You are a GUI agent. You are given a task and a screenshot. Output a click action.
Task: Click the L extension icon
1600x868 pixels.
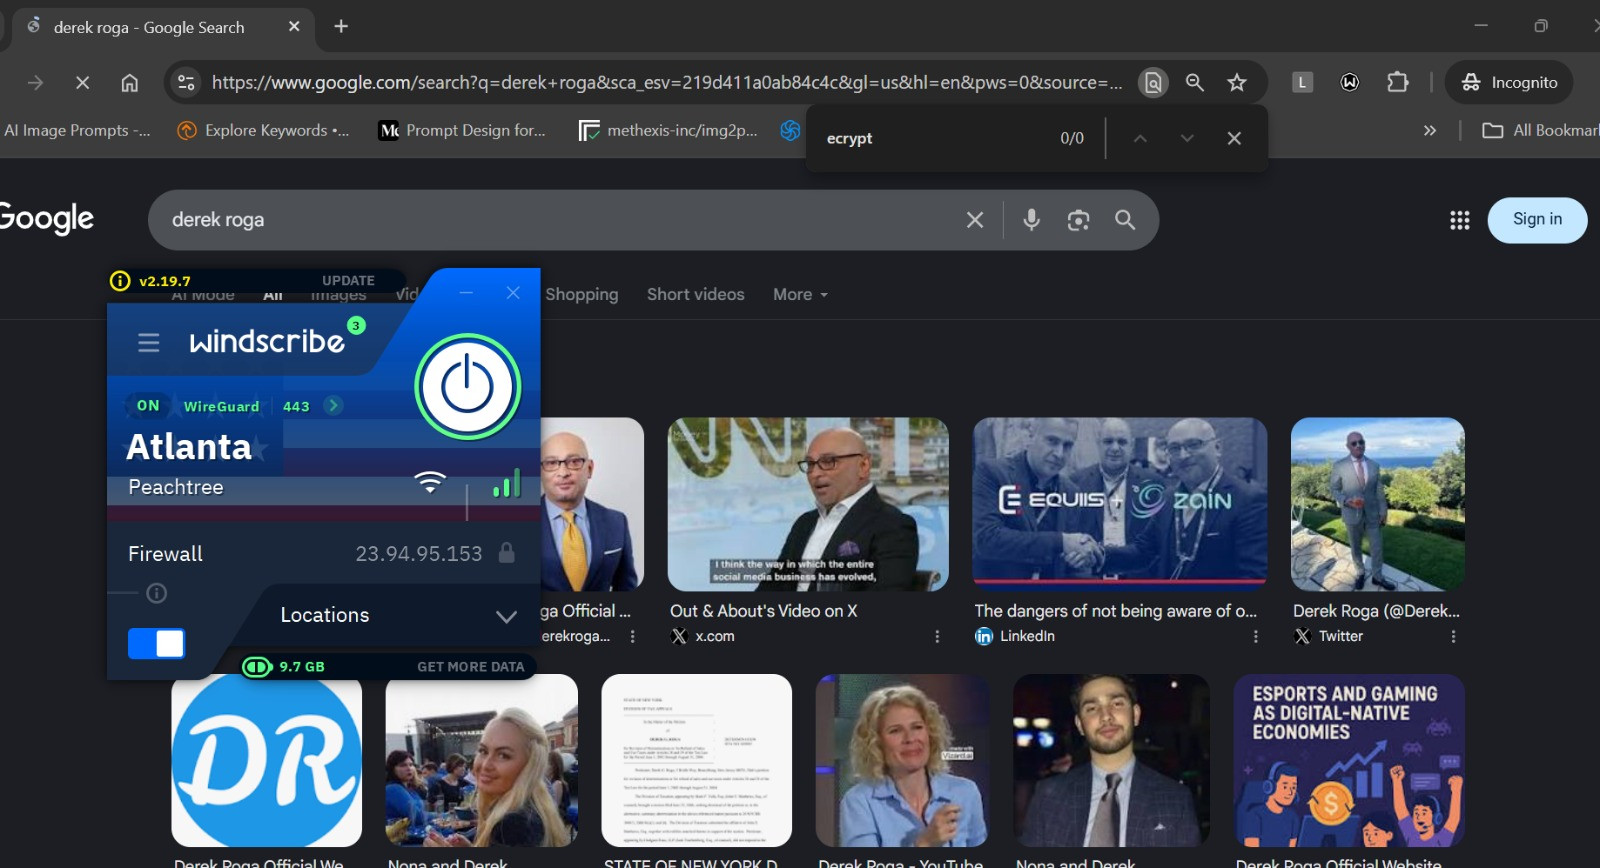1302,82
